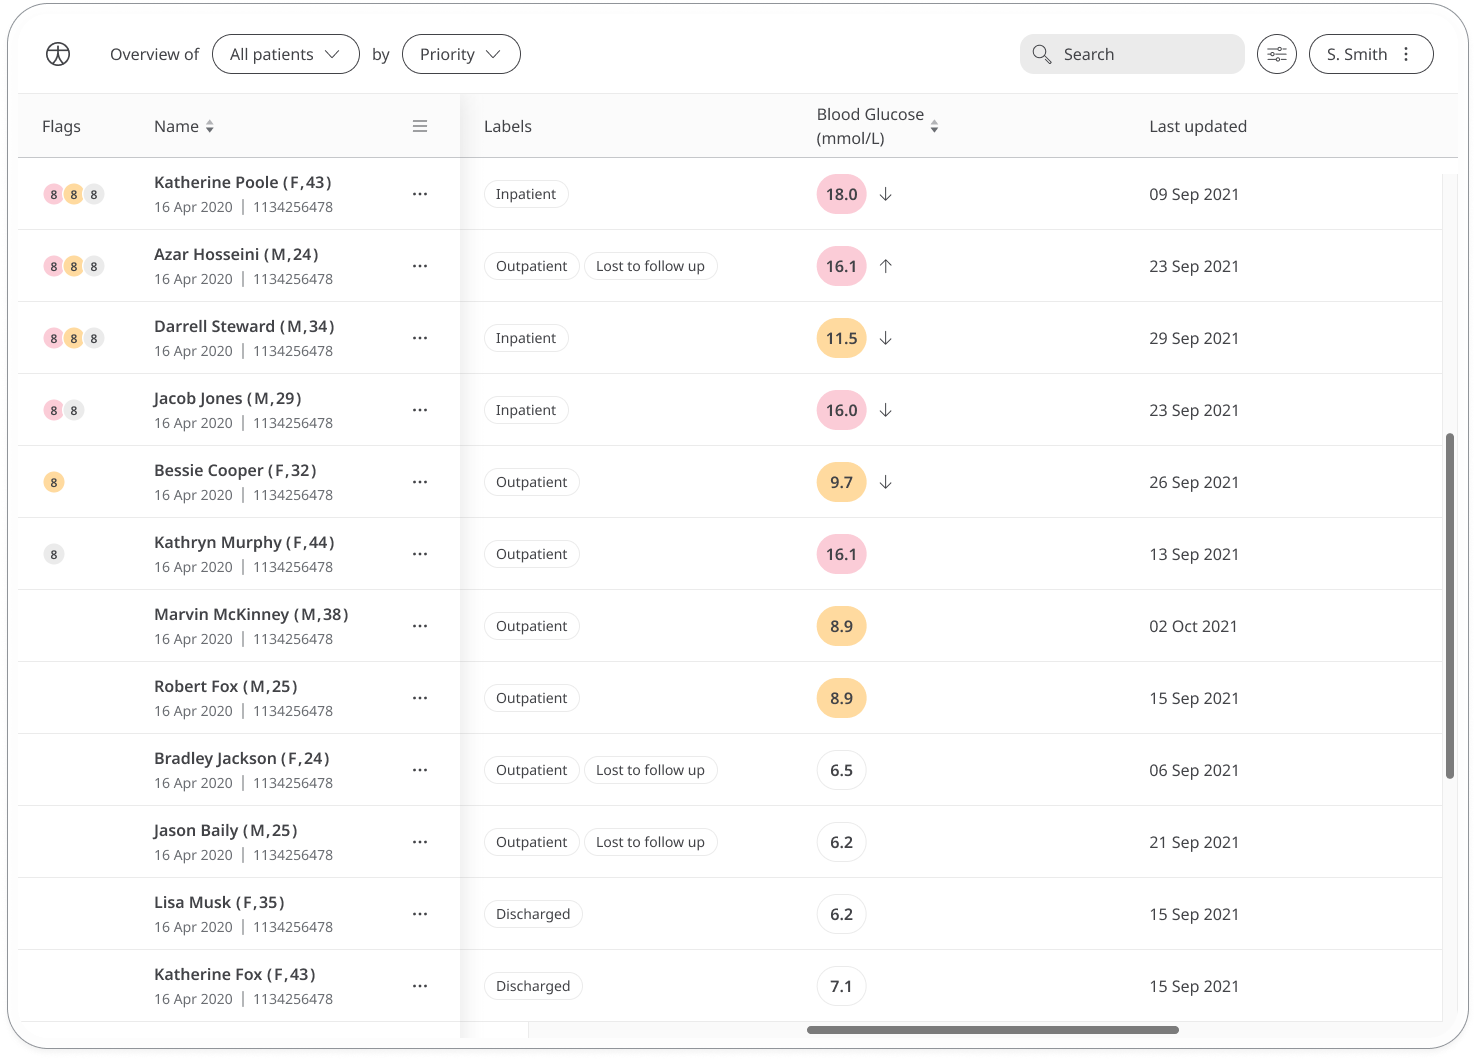1476x1060 pixels.
Task: Click Katherine Fox's Discharged label
Action: (x=533, y=986)
